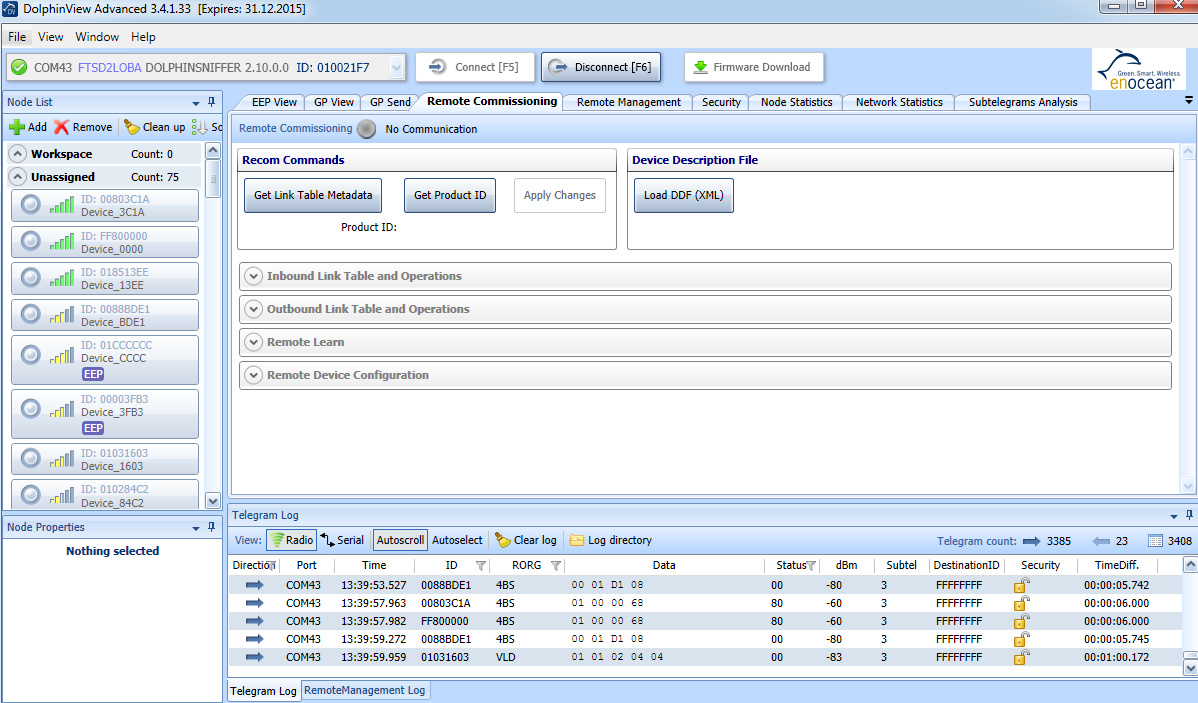This screenshot has height=703, width=1198.
Task: Expand Remote Device Configuration section
Action: point(254,375)
